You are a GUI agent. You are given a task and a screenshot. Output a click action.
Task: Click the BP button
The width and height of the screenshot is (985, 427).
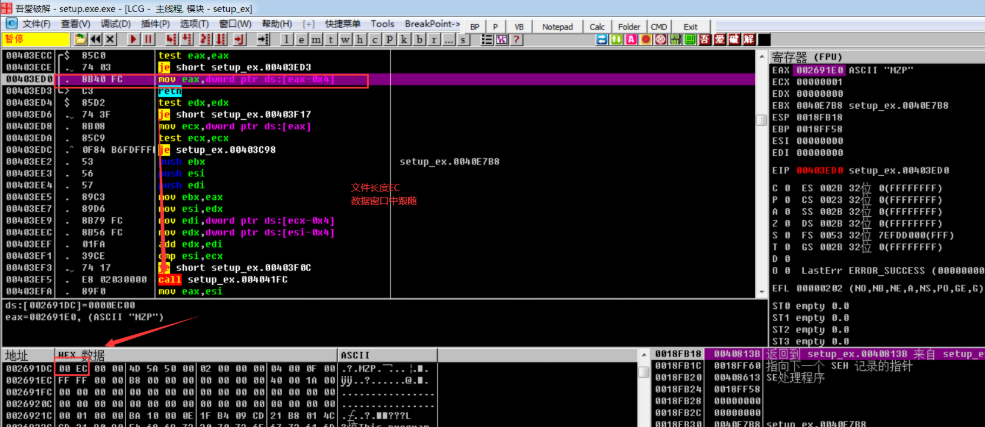[474, 26]
